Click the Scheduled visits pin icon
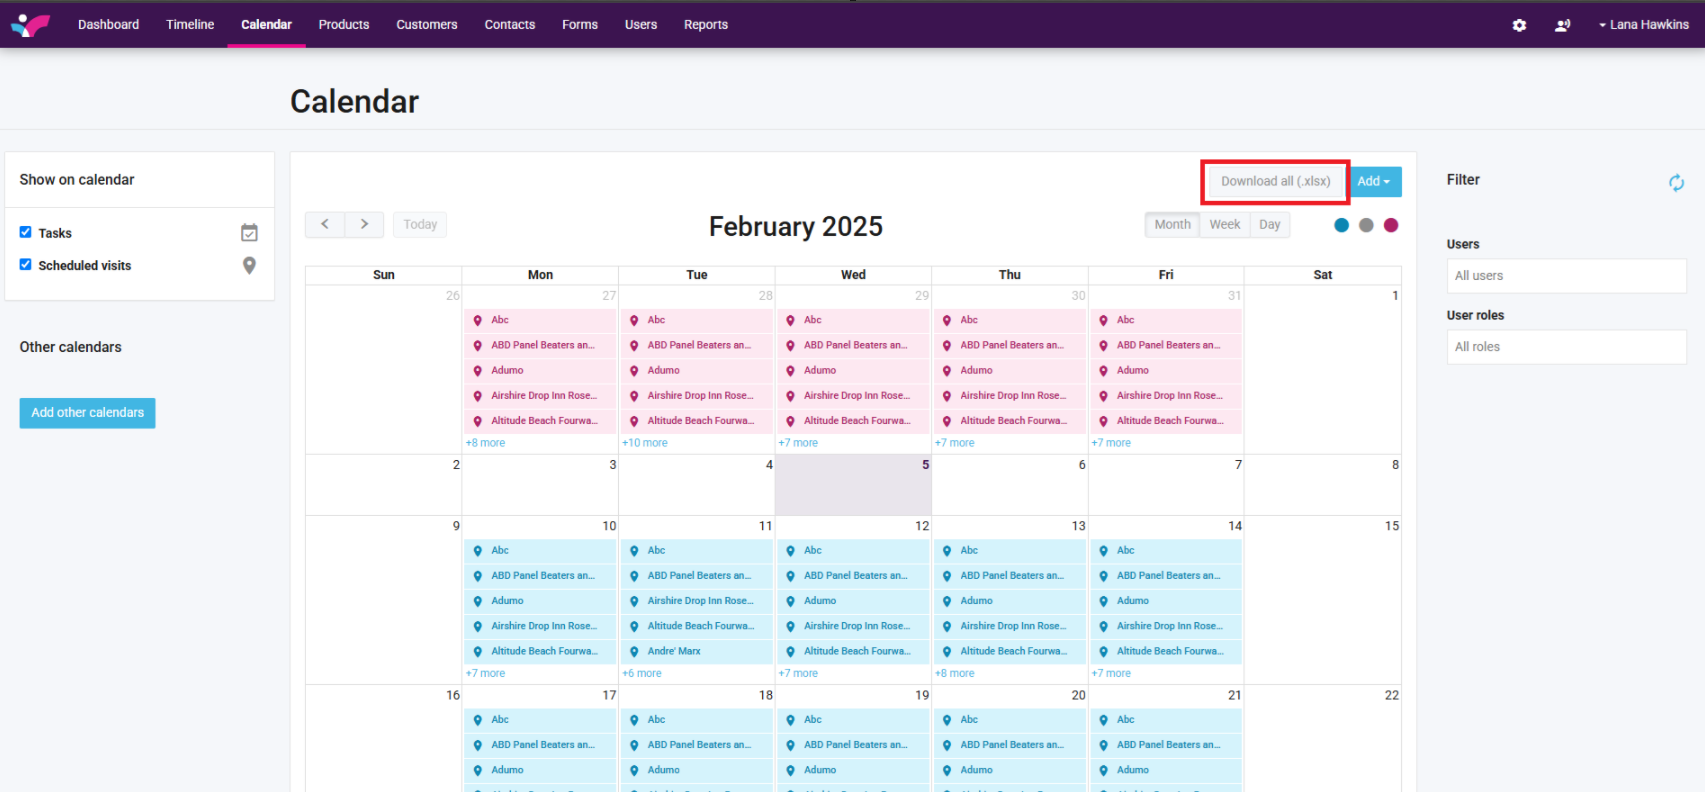This screenshot has width=1705, height=792. [x=249, y=265]
